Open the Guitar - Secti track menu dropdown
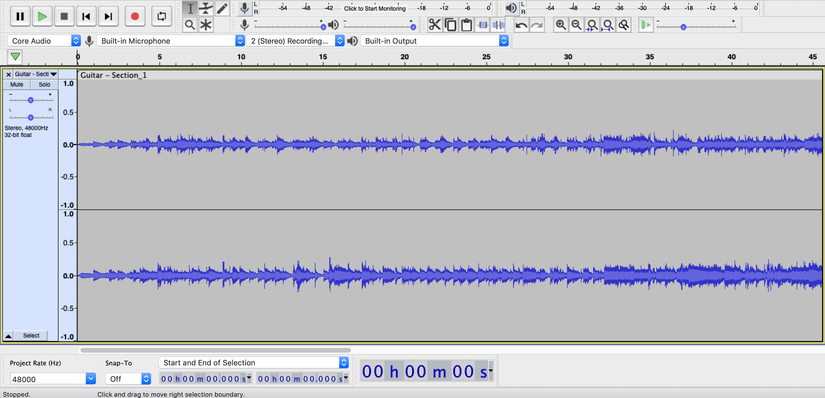Viewport: 825px width, 398px height. tap(36, 74)
